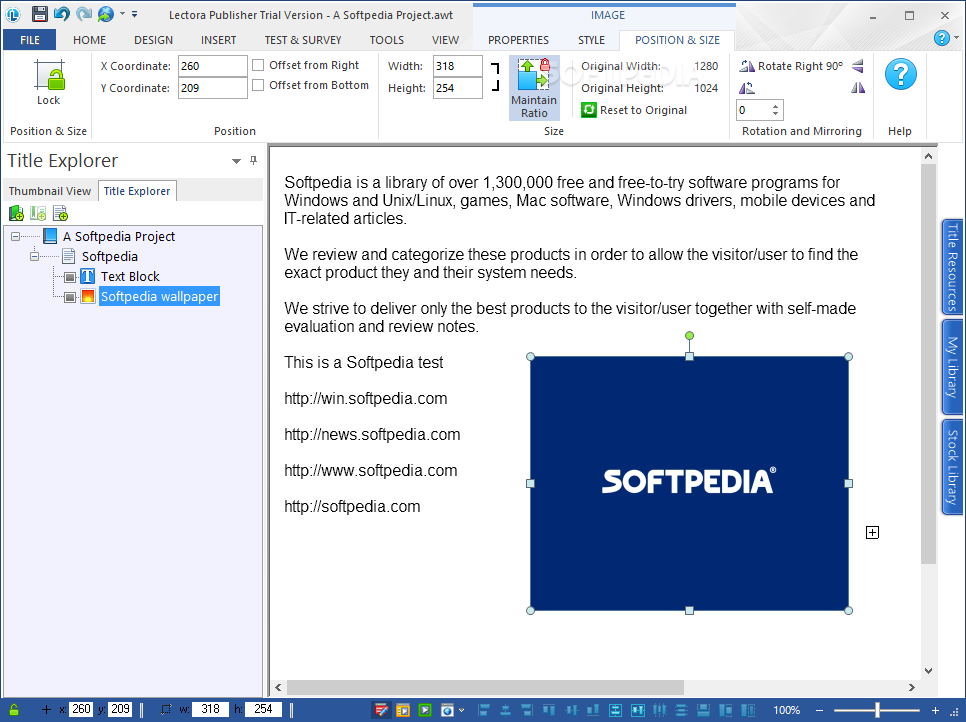Screen dimensions: 966x722
Task: Click the flip horizontal mirror icon
Action: coord(858,88)
